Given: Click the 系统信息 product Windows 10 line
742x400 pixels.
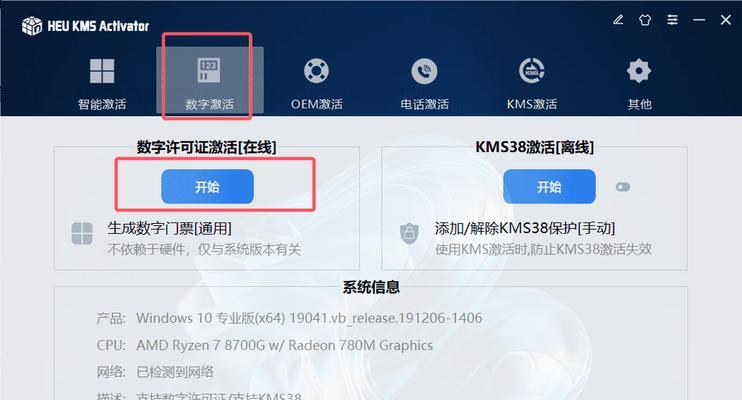Looking at the screenshot, I should point(289,318).
